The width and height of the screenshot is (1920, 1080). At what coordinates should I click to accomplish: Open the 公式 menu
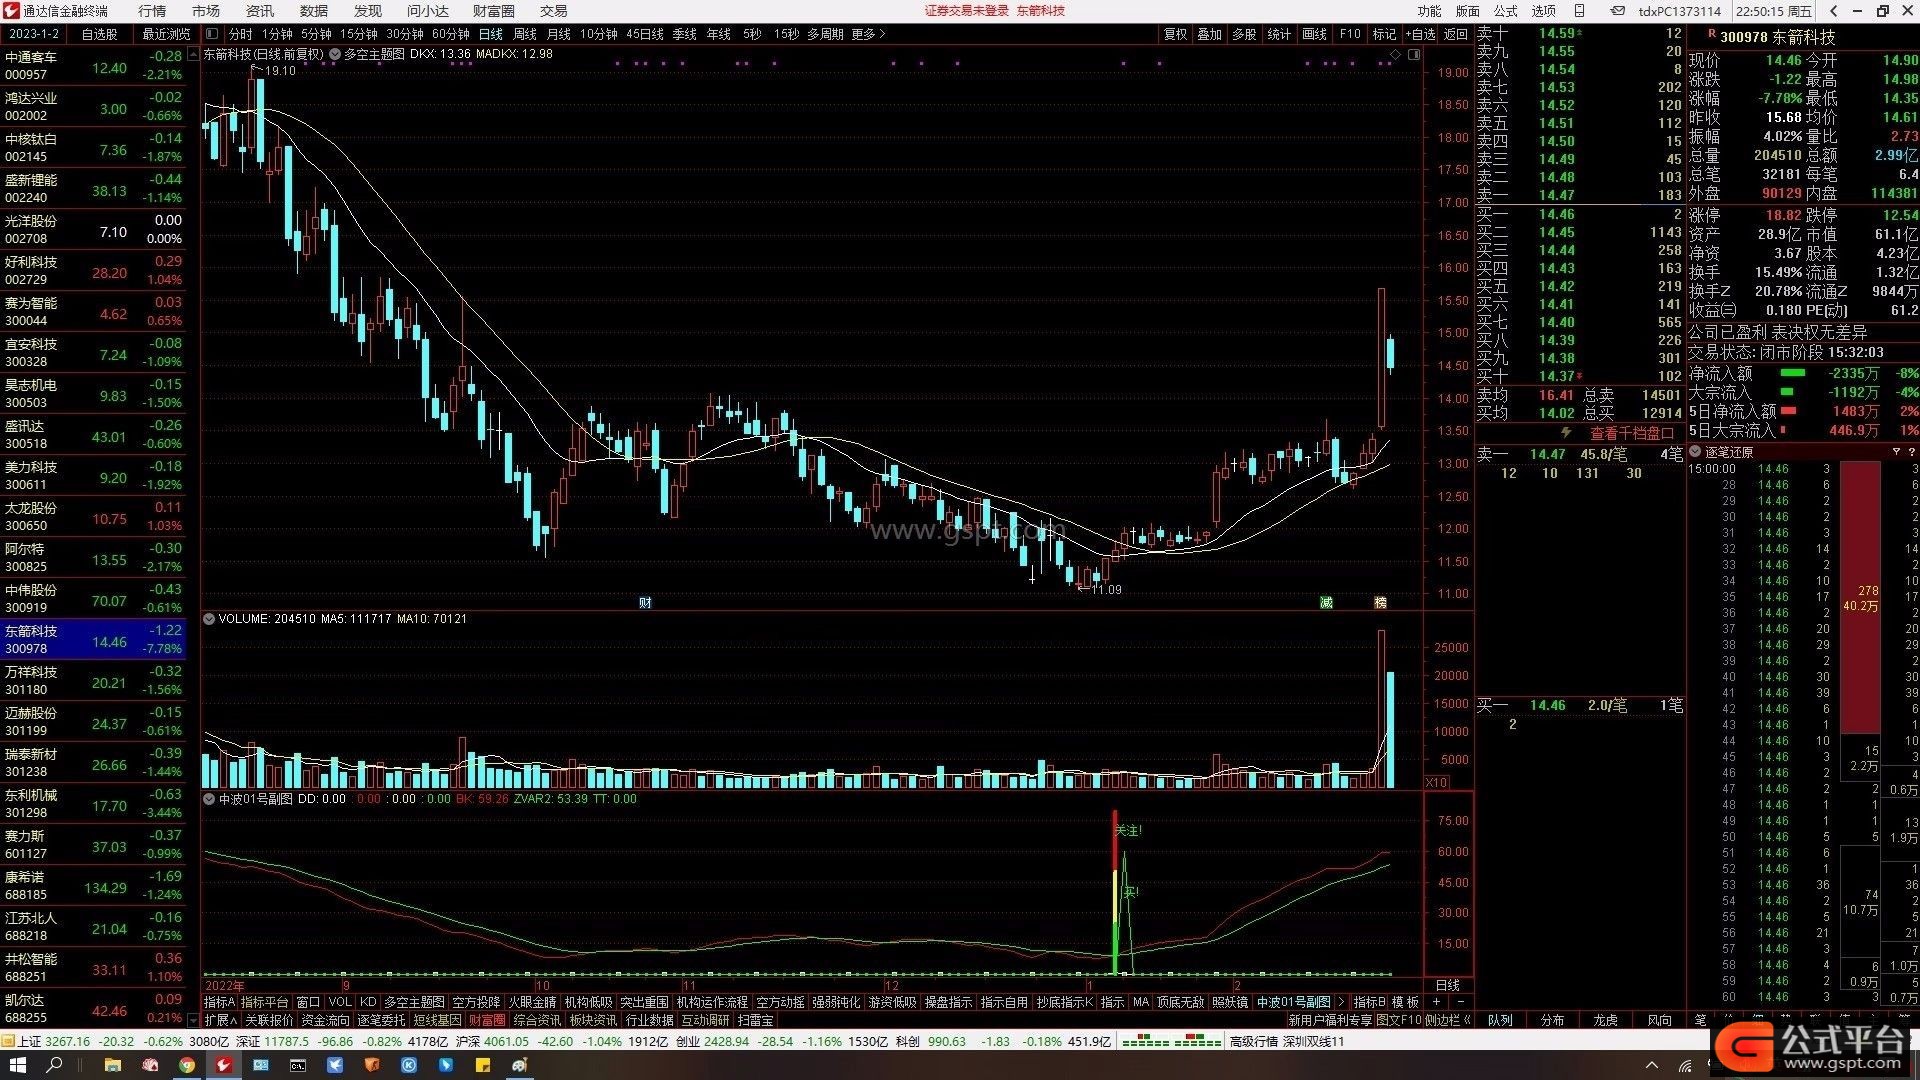1505,11
